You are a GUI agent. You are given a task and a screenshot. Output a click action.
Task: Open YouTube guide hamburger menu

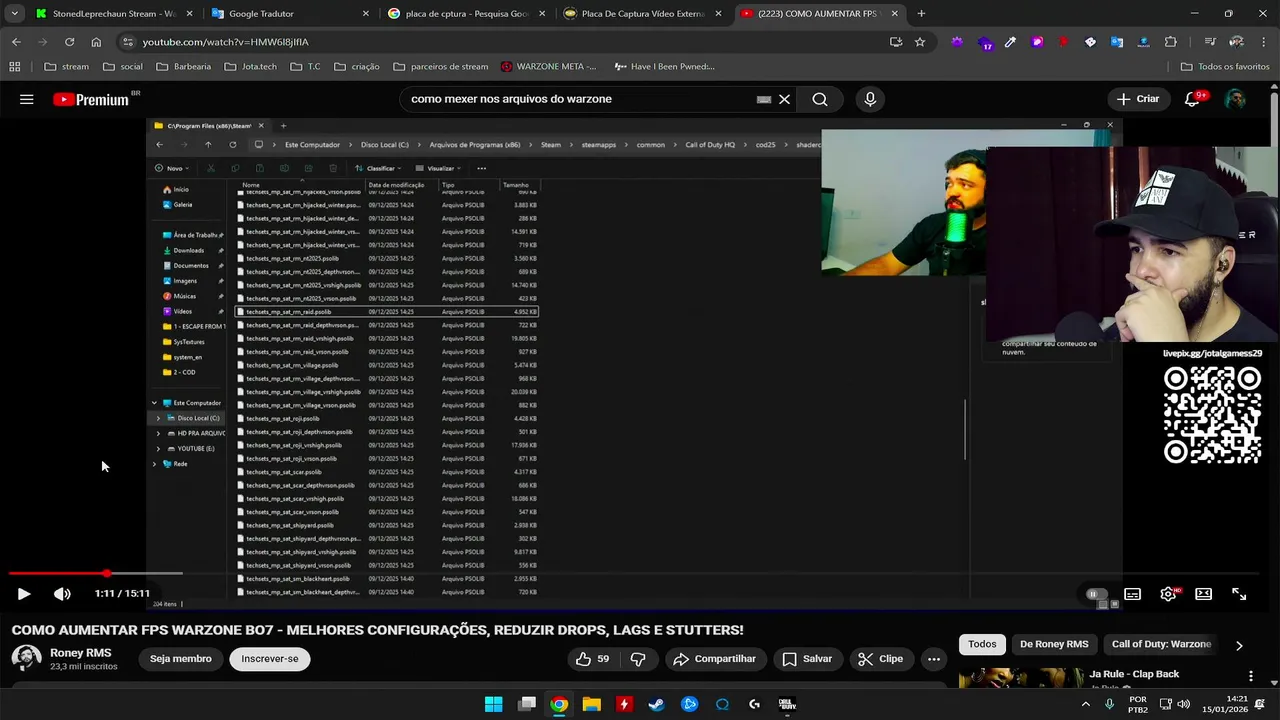pos(27,99)
